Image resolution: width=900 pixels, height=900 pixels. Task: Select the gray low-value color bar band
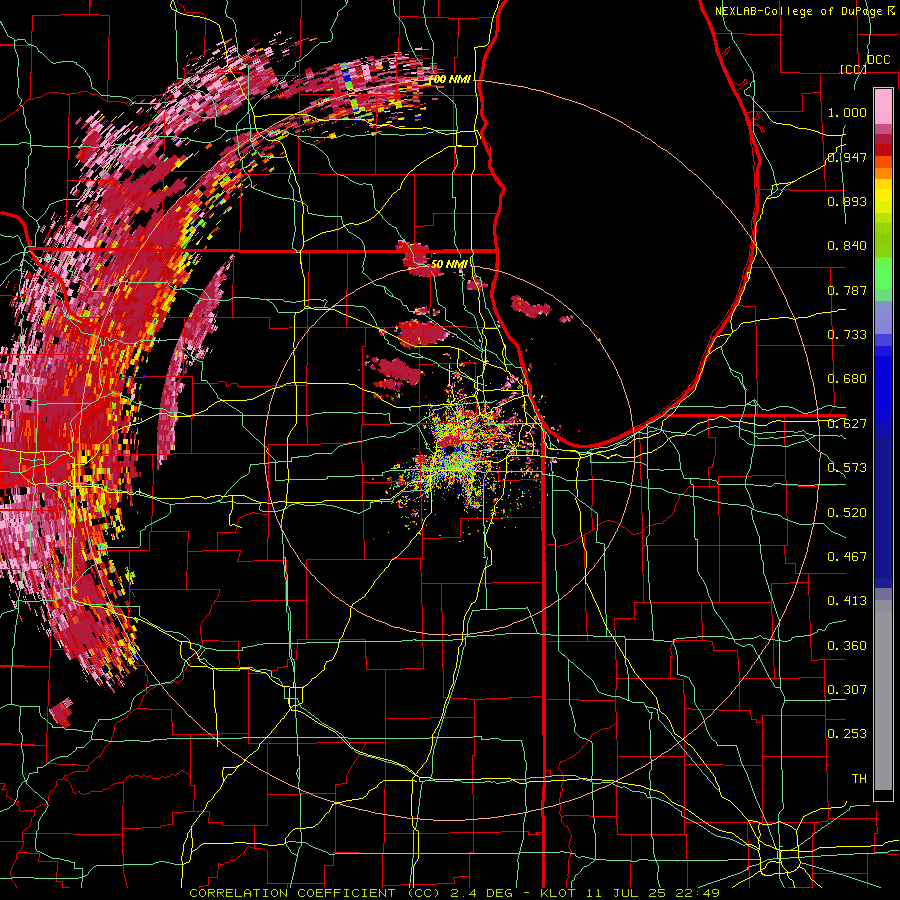[883, 695]
